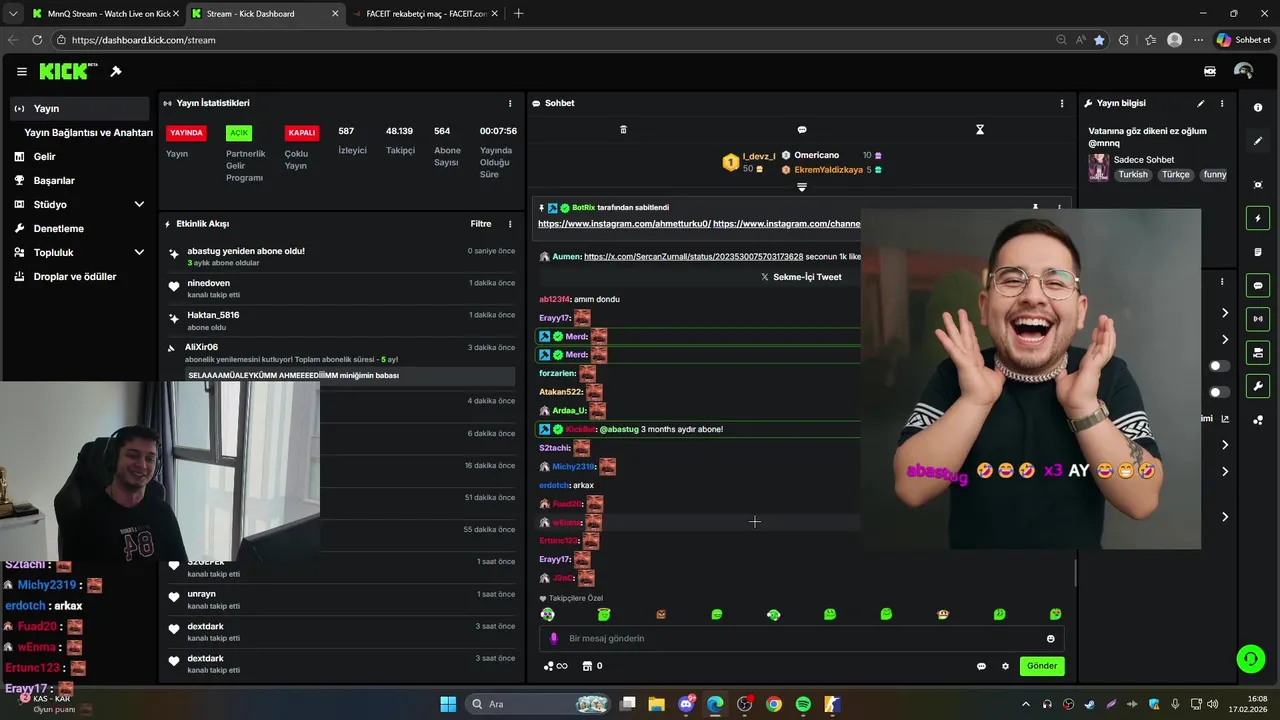
Task: Open the bottom chevron row in the right panel
Action: pyautogui.click(x=1225, y=517)
